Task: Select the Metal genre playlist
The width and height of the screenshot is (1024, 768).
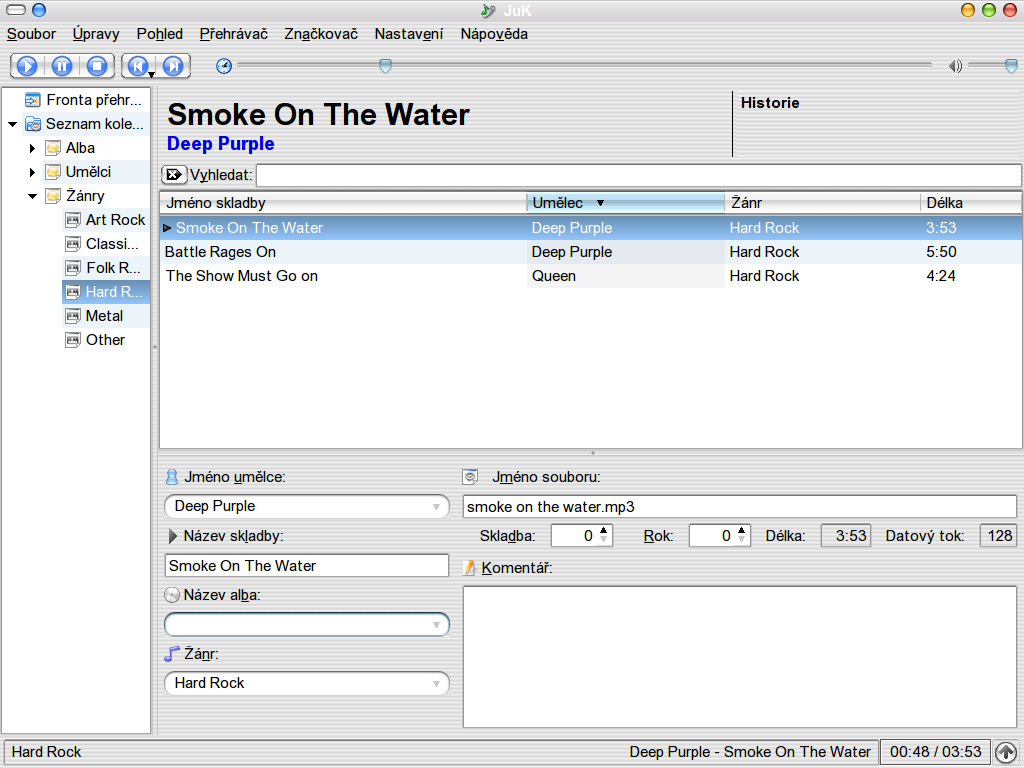Action: click(x=106, y=316)
